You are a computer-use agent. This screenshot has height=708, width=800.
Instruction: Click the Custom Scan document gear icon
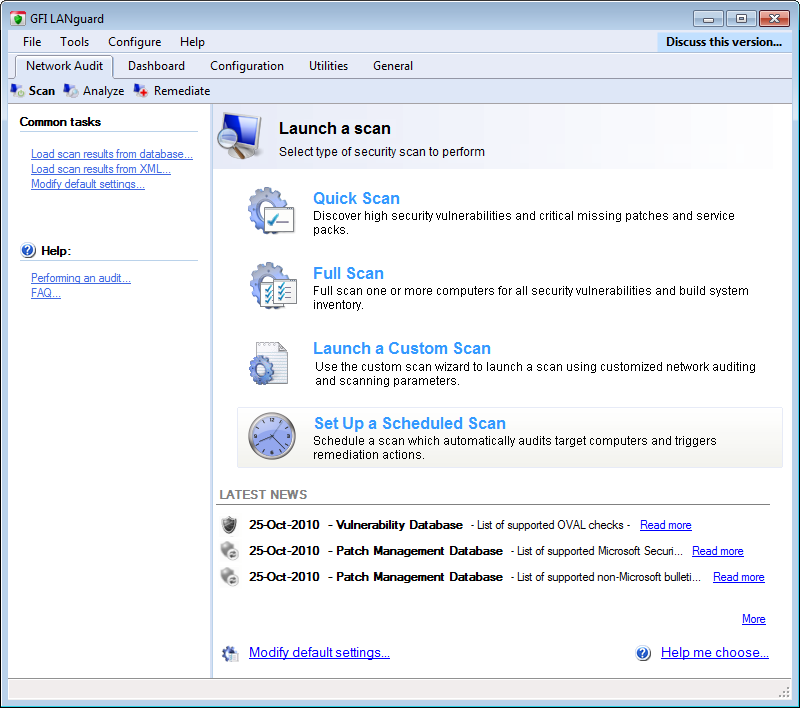(x=268, y=363)
